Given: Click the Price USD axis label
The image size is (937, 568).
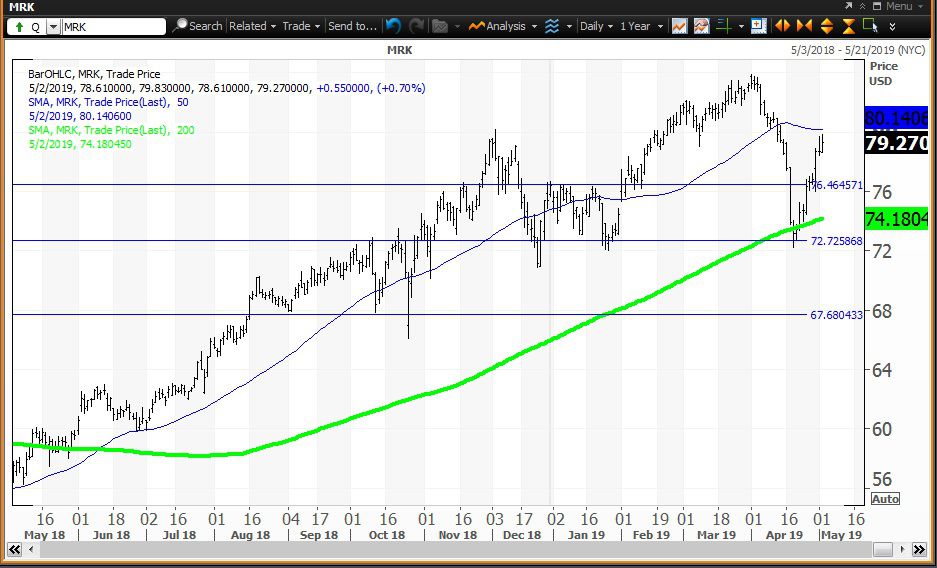Looking at the screenshot, I should click(884, 73).
